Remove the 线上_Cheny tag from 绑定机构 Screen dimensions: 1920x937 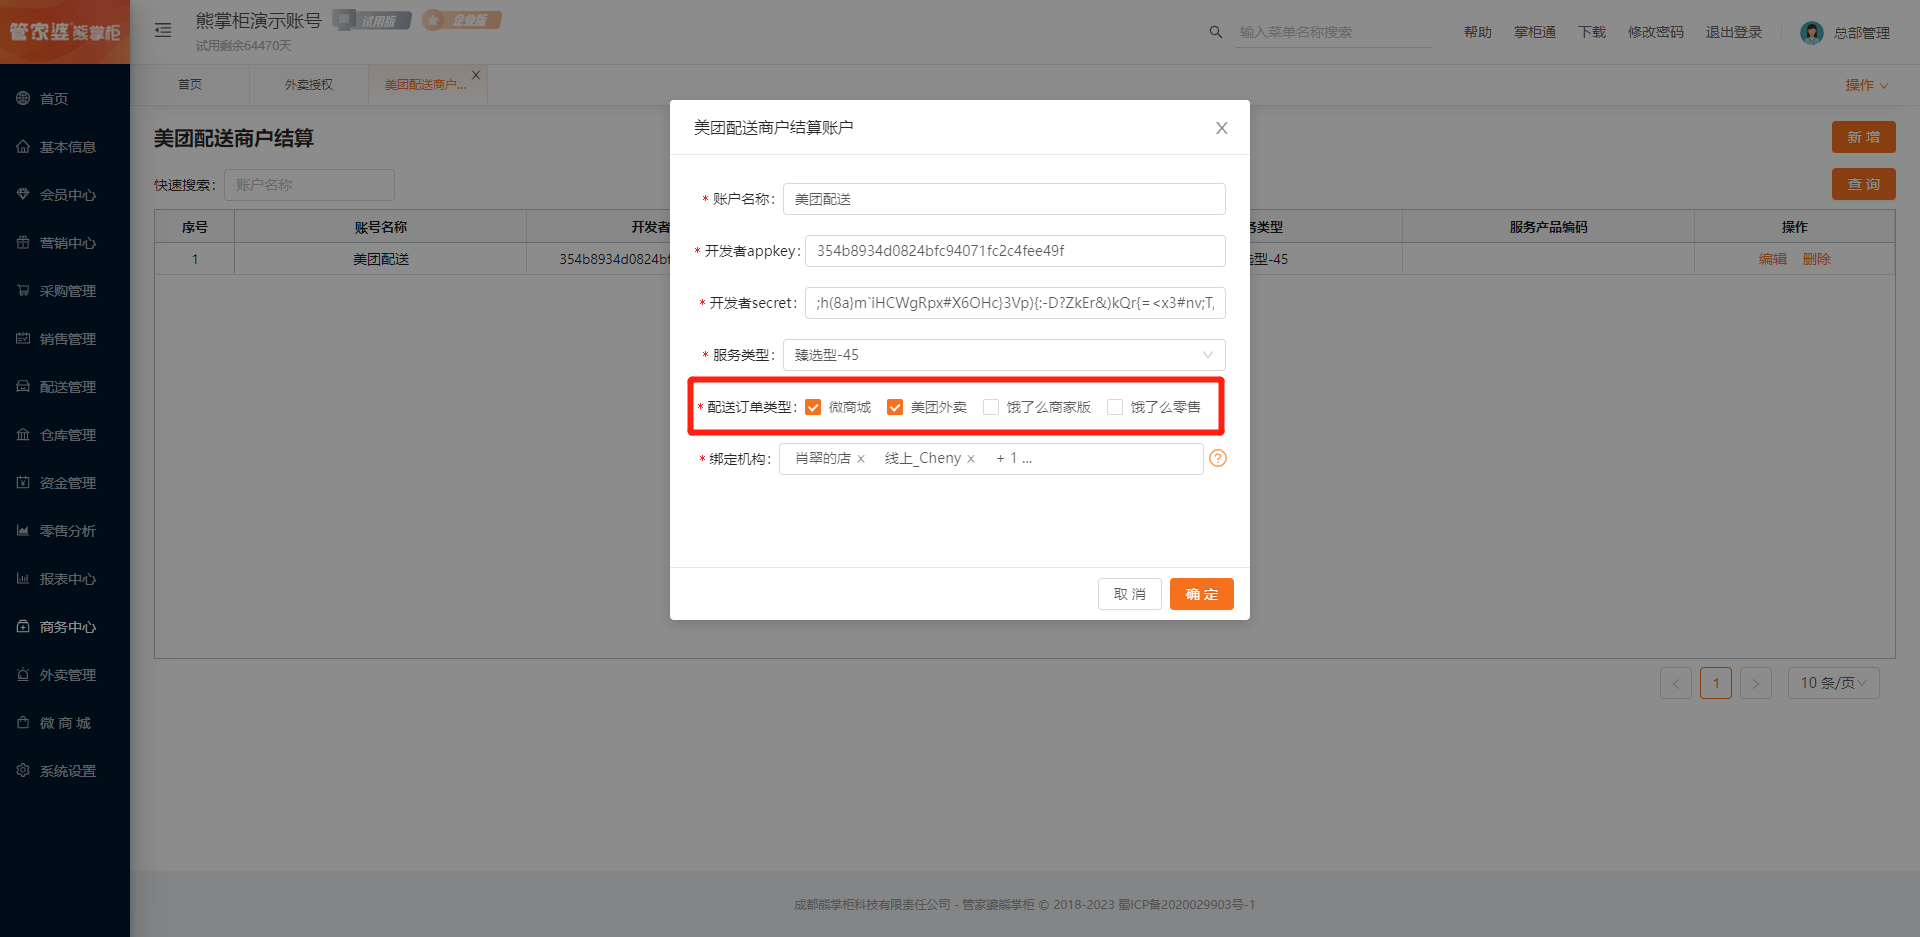971,459
